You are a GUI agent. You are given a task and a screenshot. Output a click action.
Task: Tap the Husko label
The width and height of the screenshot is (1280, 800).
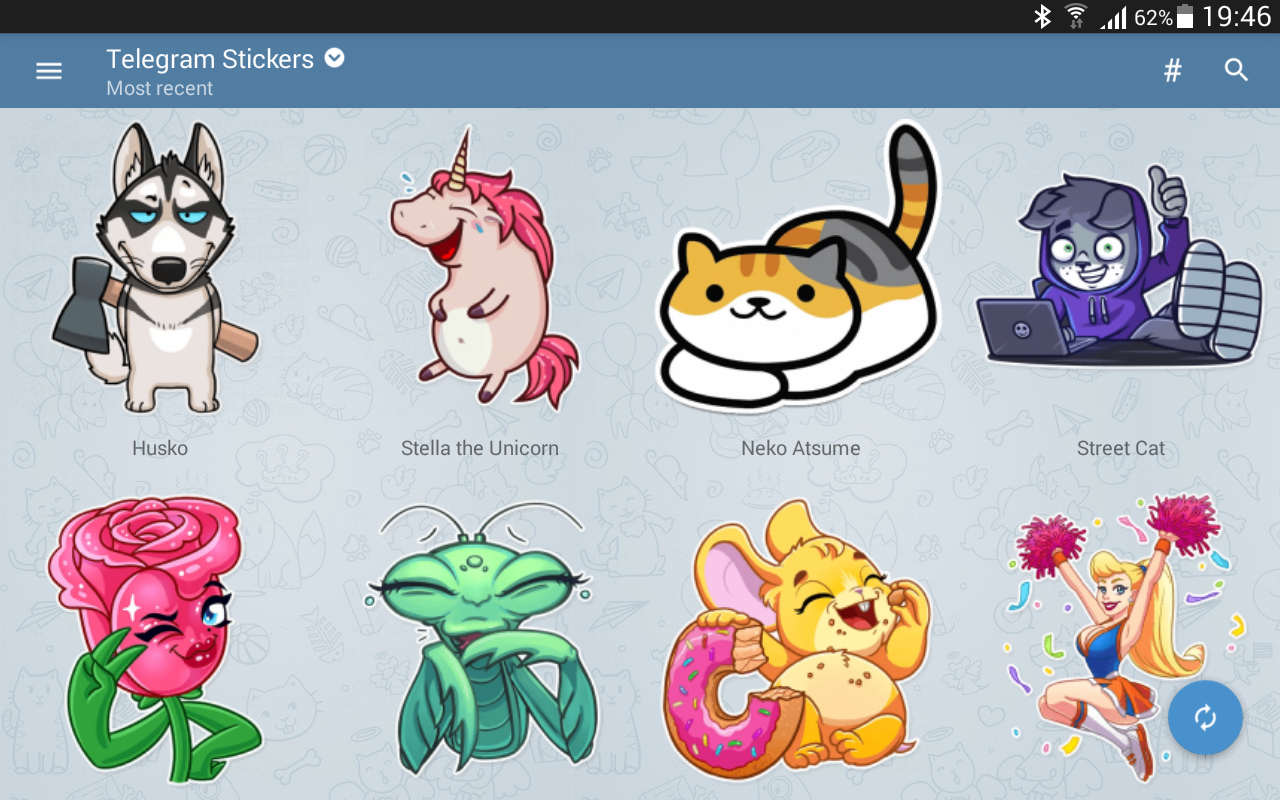(x=160, y=448)
